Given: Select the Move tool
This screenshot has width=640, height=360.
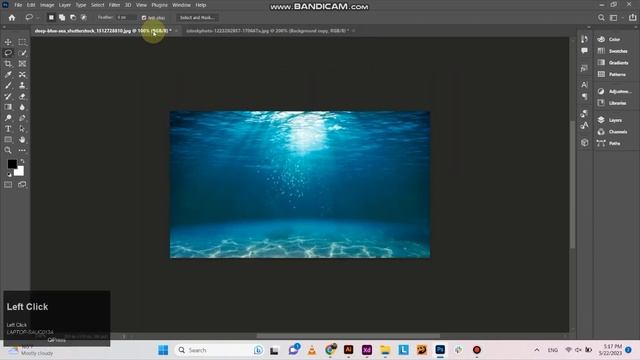Looking at the screenshot, I should (8, 42).
